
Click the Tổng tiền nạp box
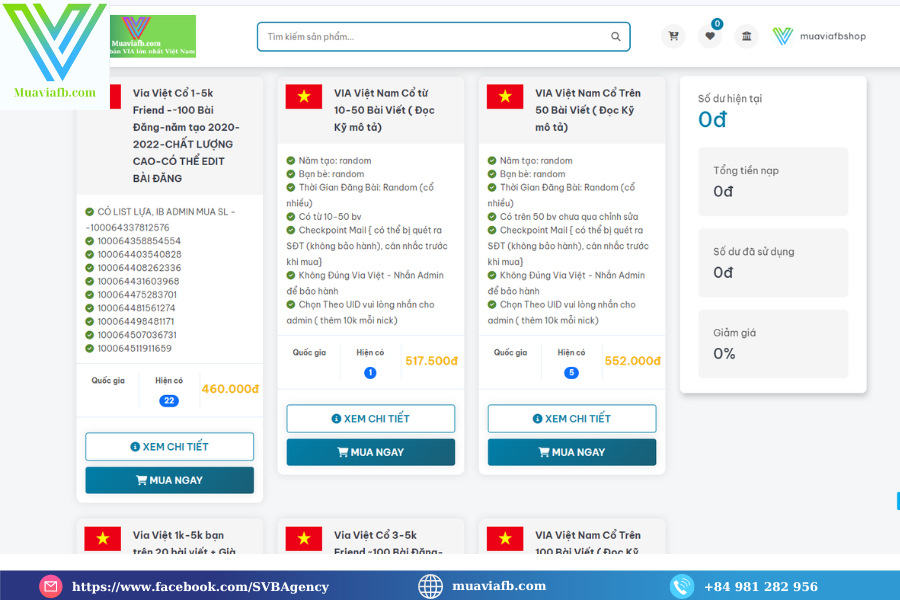coord(773,181)
